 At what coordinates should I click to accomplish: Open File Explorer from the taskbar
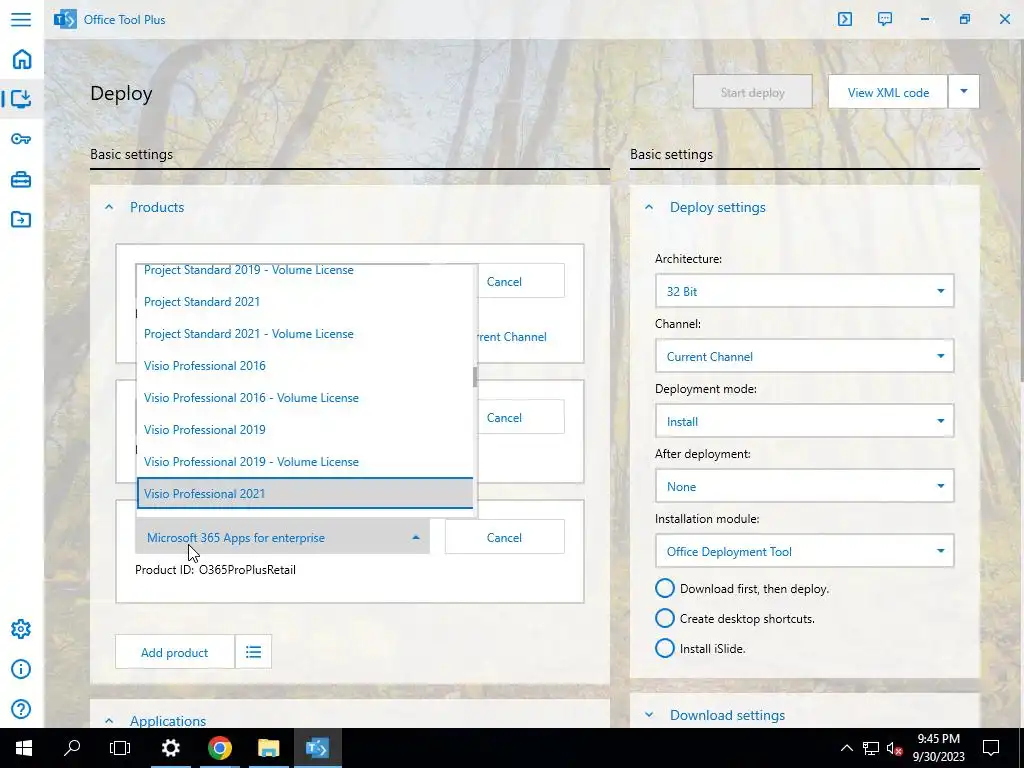tap(268, 748)
